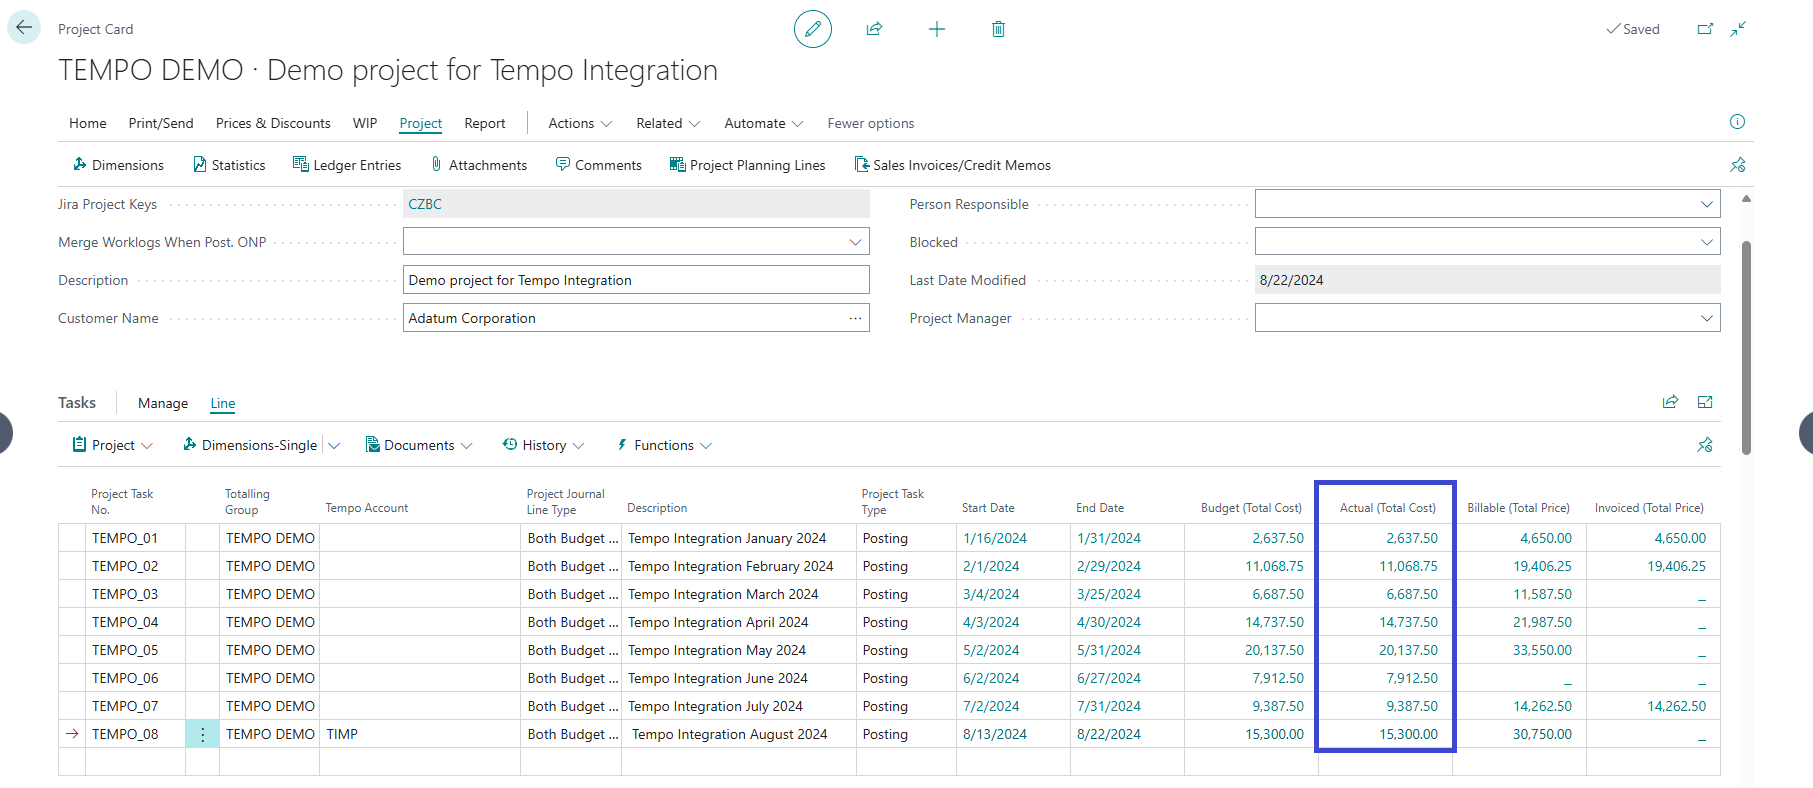This screenshot has width=1813, height=788.
Task: Click the info circle icon
Action: pos(1737,122)
